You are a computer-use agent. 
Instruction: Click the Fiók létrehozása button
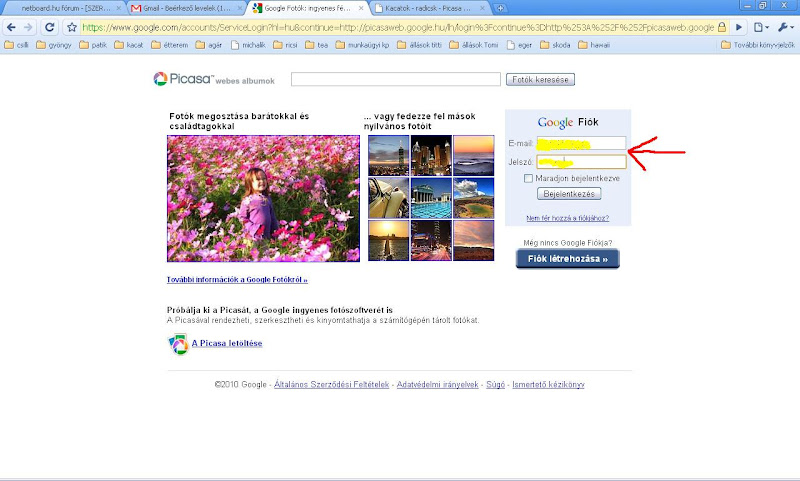tap(568, 259)
